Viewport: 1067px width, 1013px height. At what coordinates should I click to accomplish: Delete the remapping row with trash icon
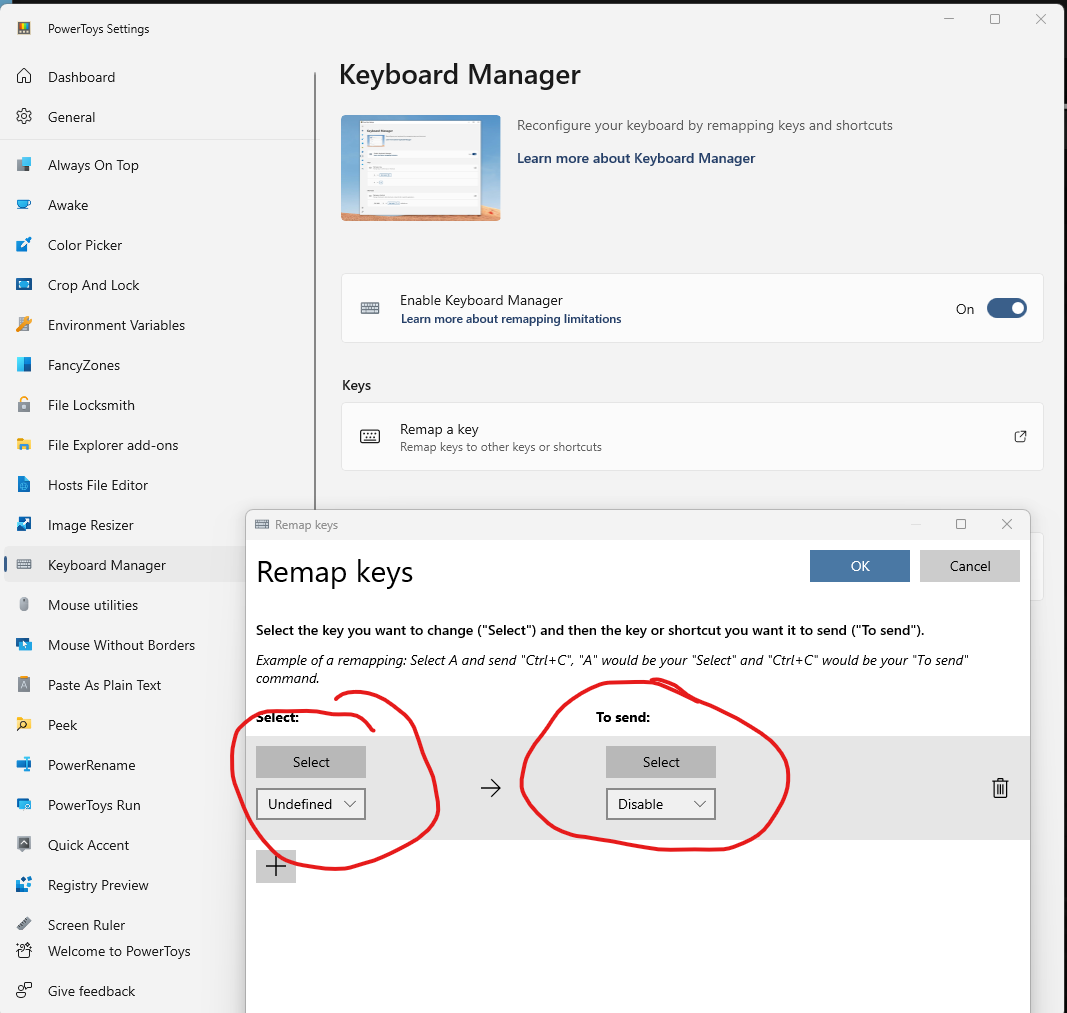[1000, 788]
